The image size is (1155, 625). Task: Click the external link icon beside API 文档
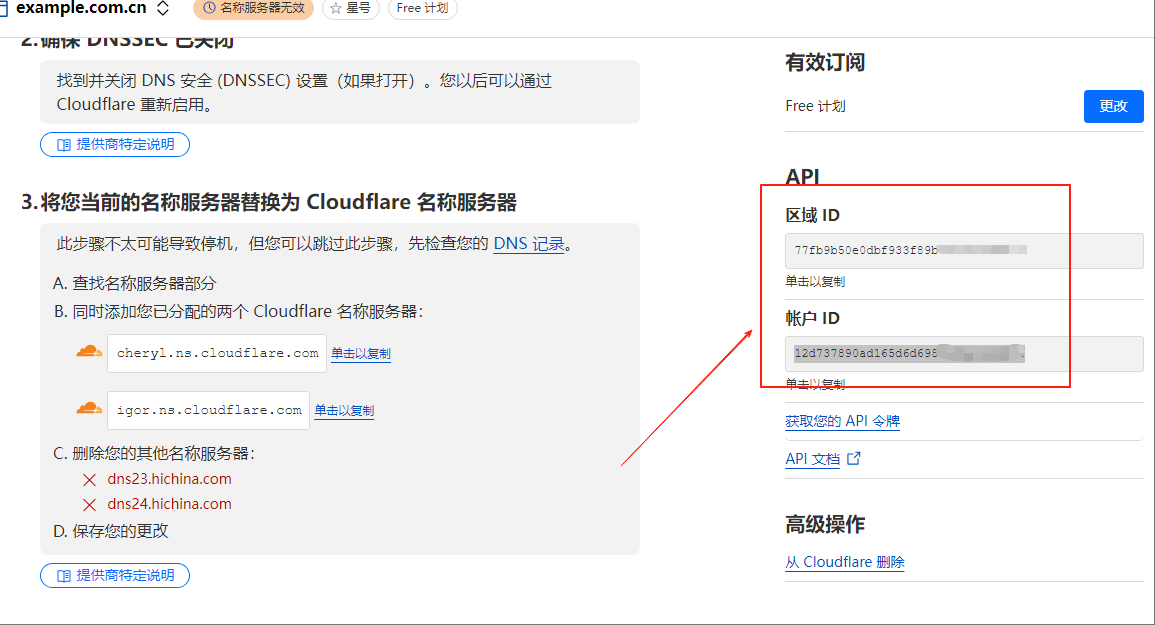click(x=853, y=459)
